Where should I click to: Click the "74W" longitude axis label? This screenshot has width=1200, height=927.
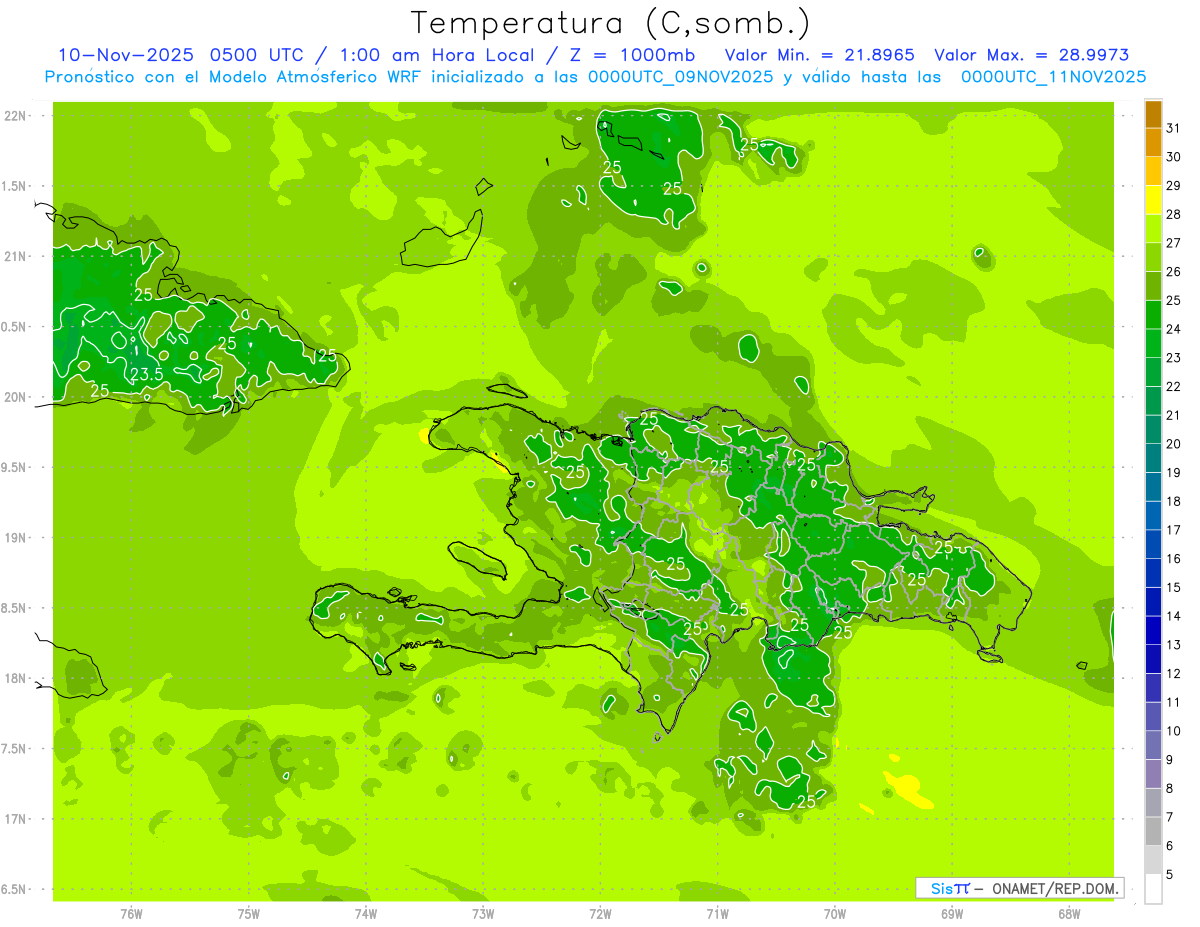point(366,914)
